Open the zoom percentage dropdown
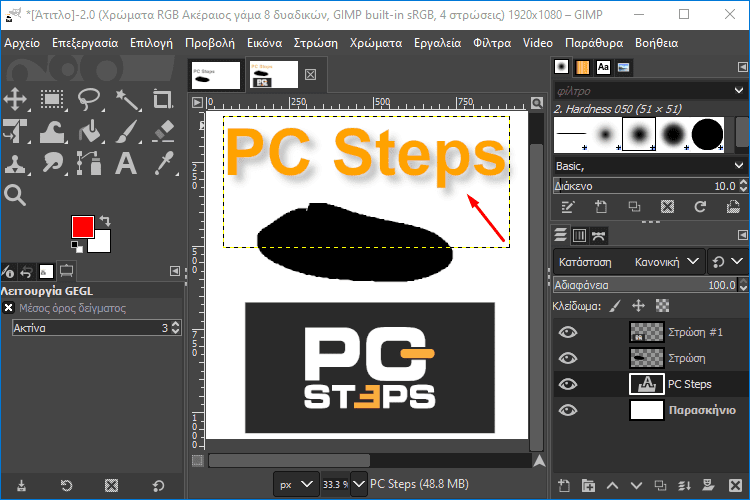Image resolution: width=750 pixels, height=500 pixels. (x=359, y=484)
